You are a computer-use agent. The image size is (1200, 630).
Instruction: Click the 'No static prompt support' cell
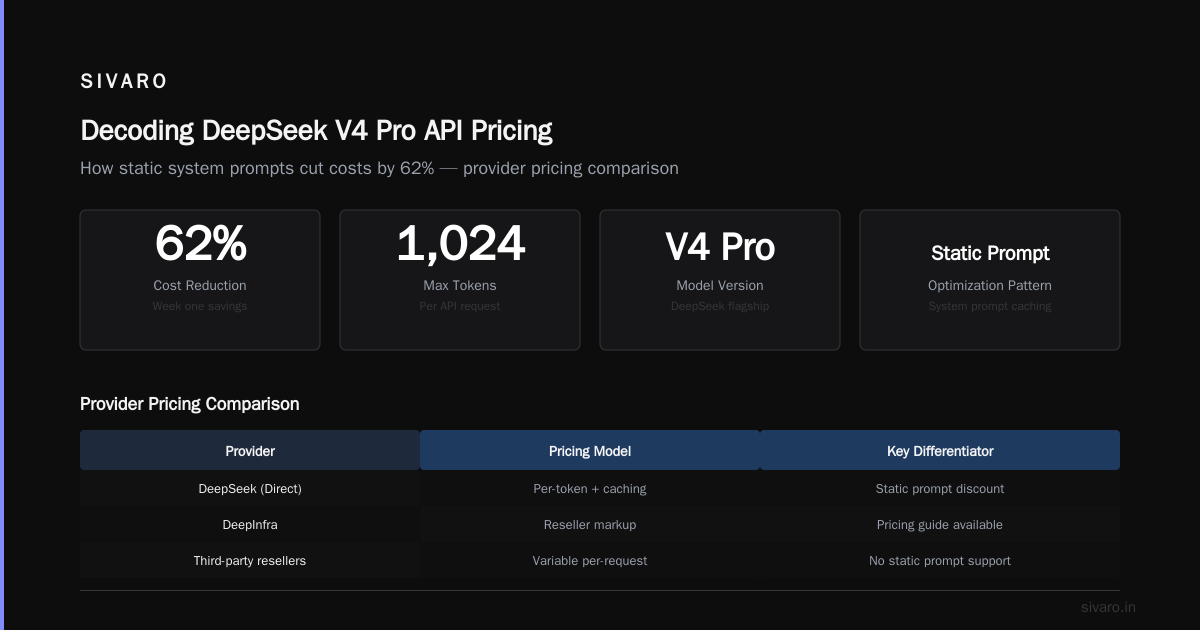coord(940,561)
